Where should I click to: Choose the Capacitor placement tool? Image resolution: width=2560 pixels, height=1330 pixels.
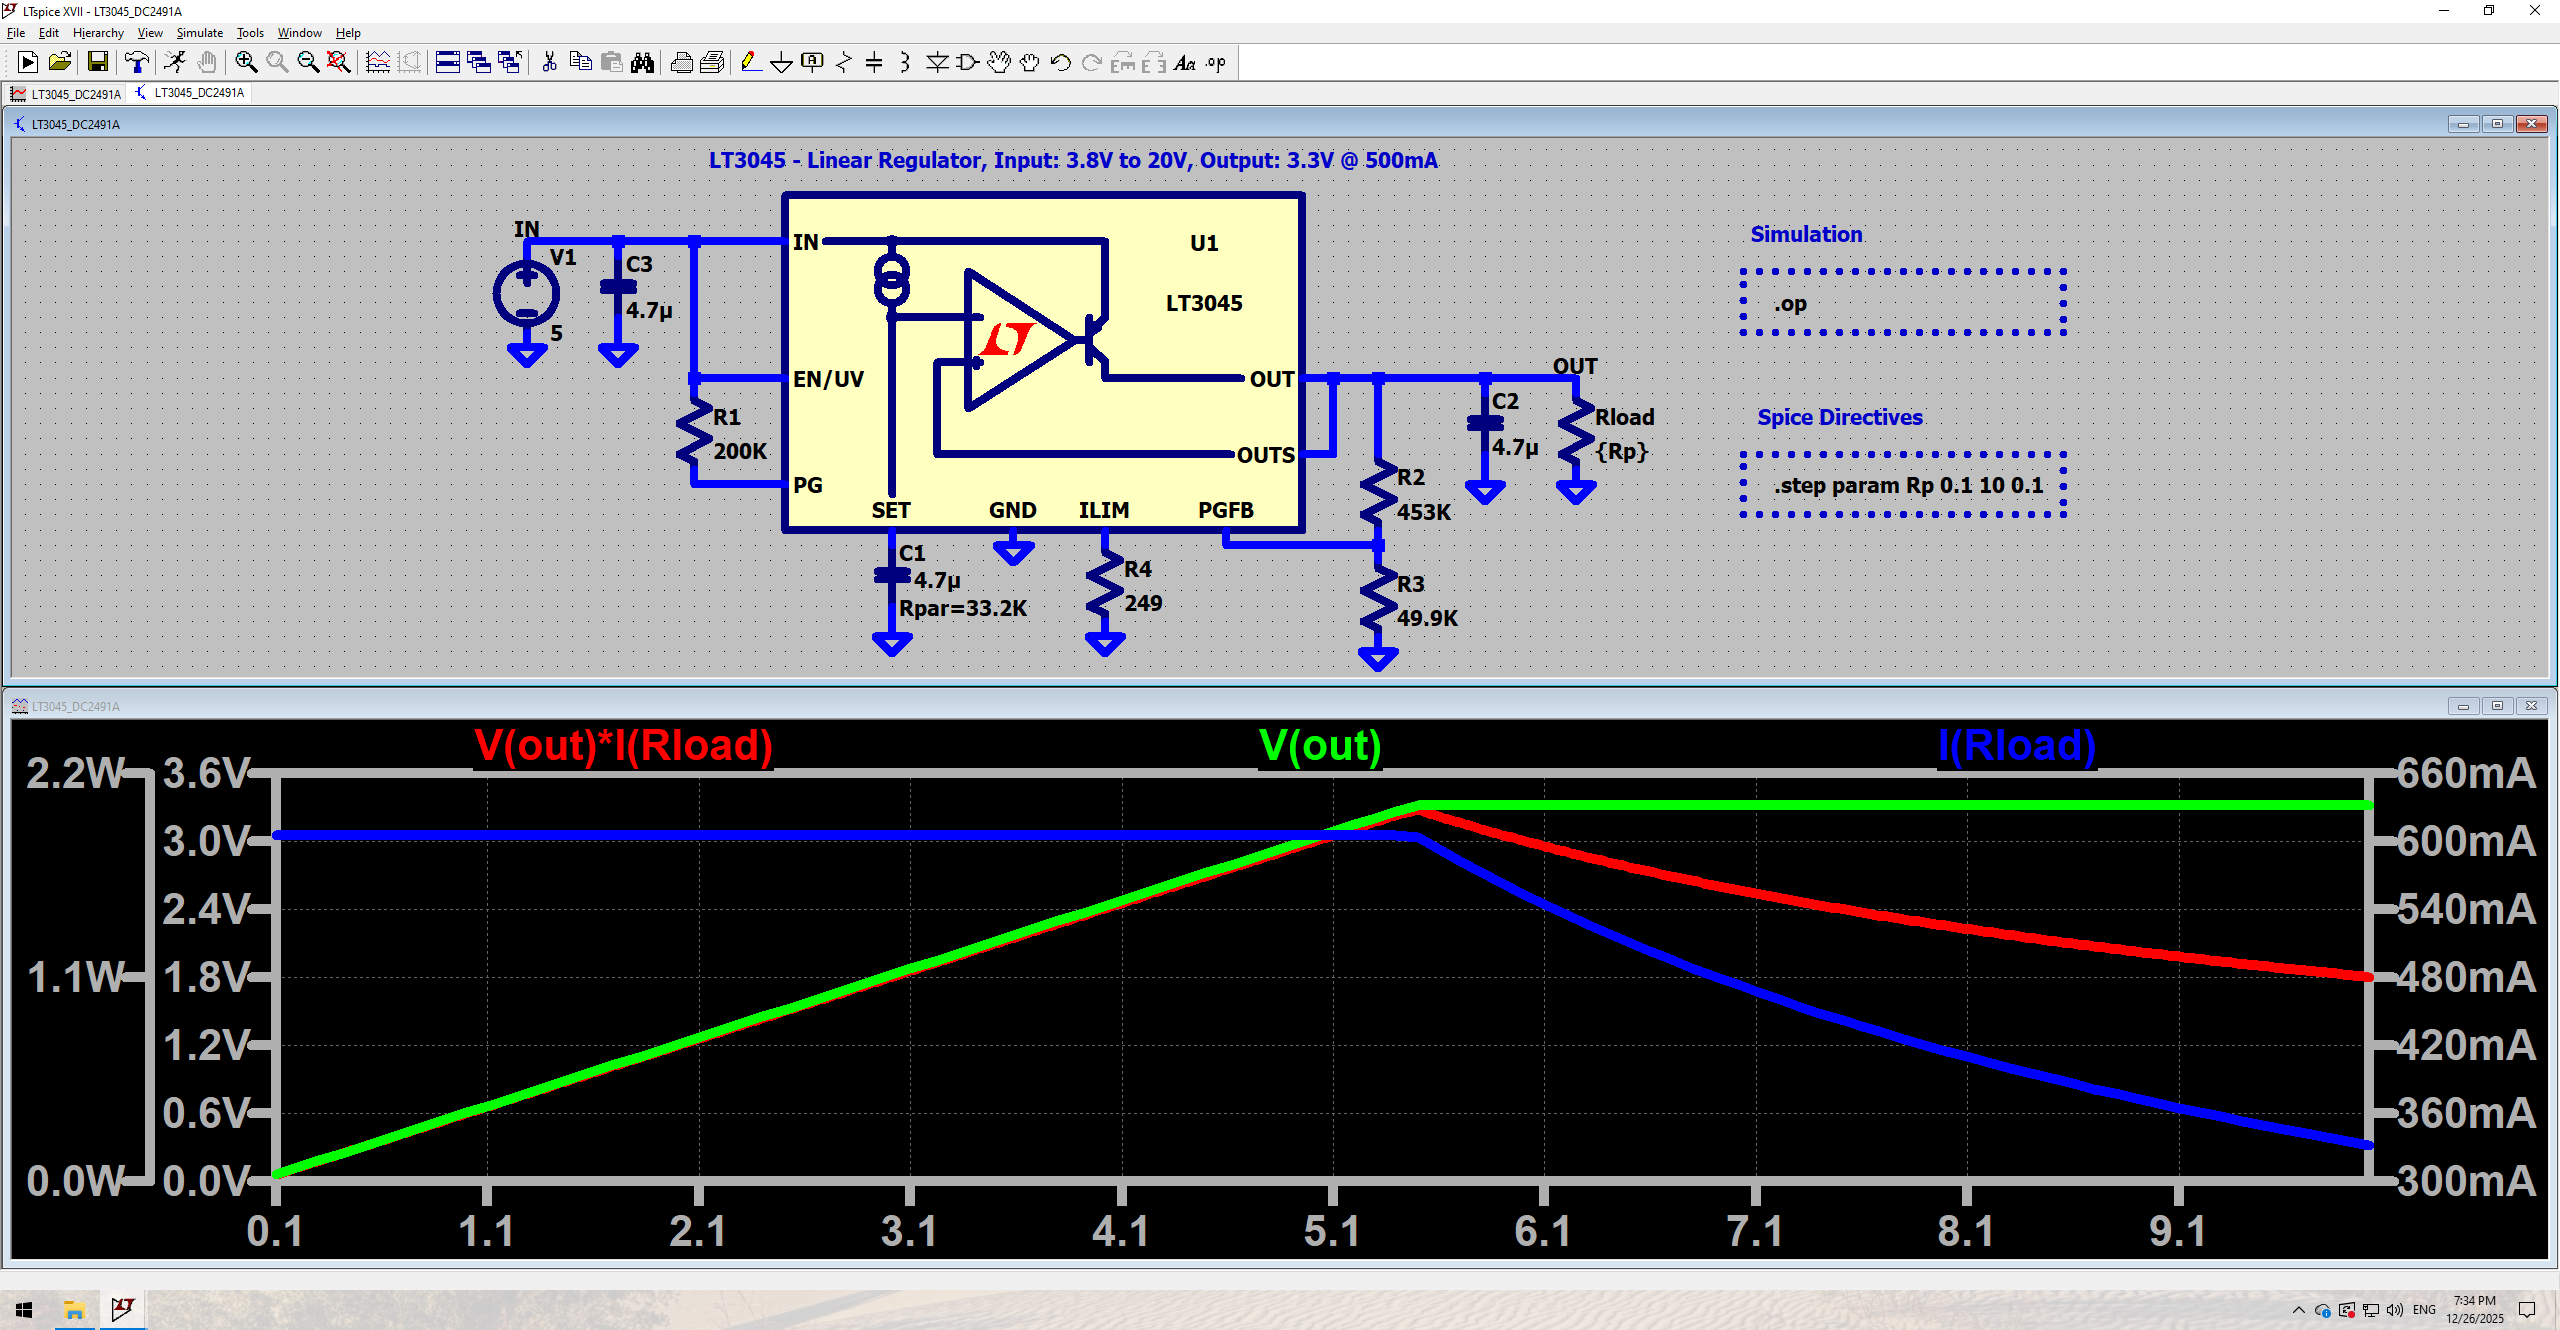(874, 62)
